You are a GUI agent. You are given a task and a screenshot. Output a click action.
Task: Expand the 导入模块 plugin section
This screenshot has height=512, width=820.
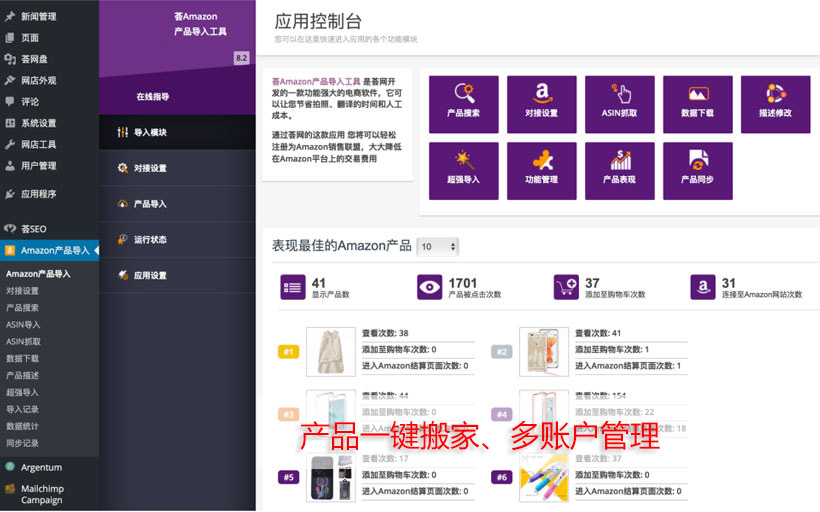(150, 132)
